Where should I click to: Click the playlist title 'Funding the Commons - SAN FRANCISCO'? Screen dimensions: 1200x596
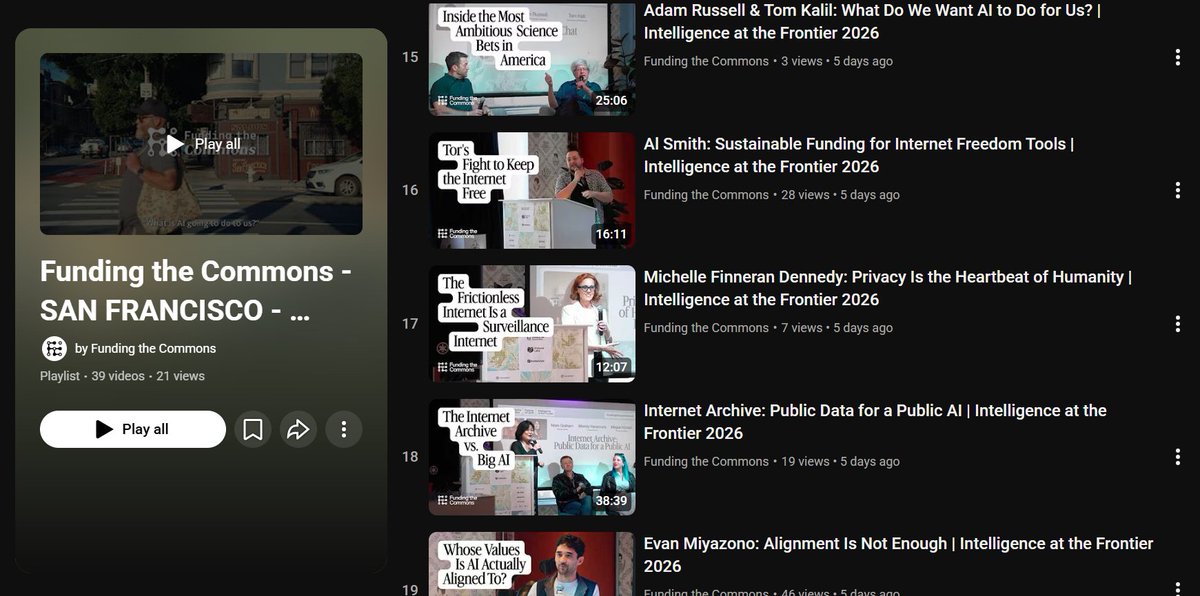[x=195, y=290]
